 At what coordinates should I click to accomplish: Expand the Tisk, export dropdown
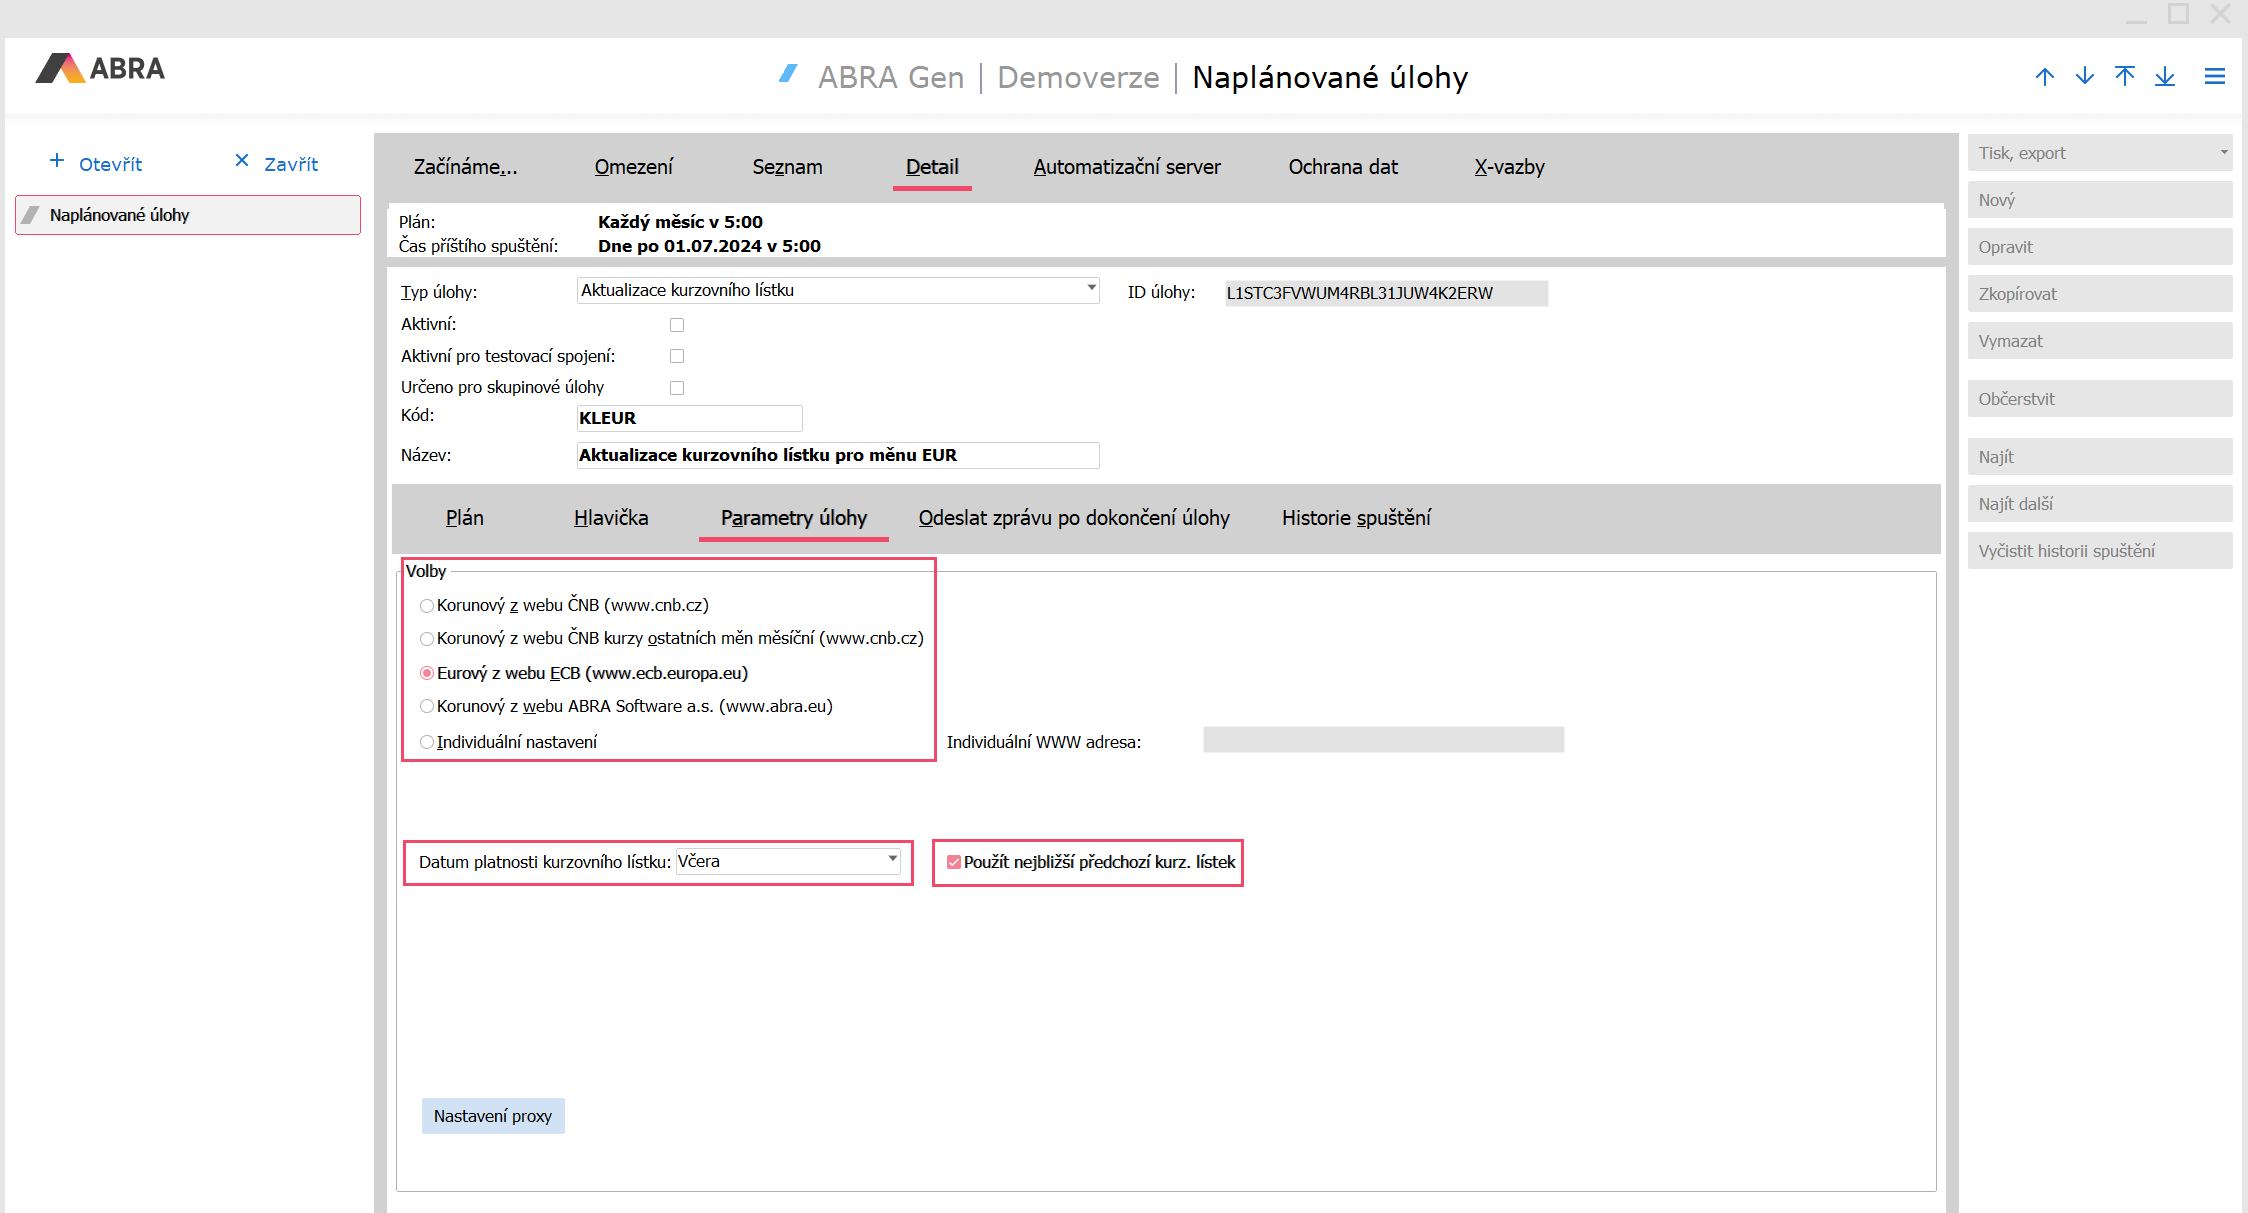click(x=2223, y=153)
